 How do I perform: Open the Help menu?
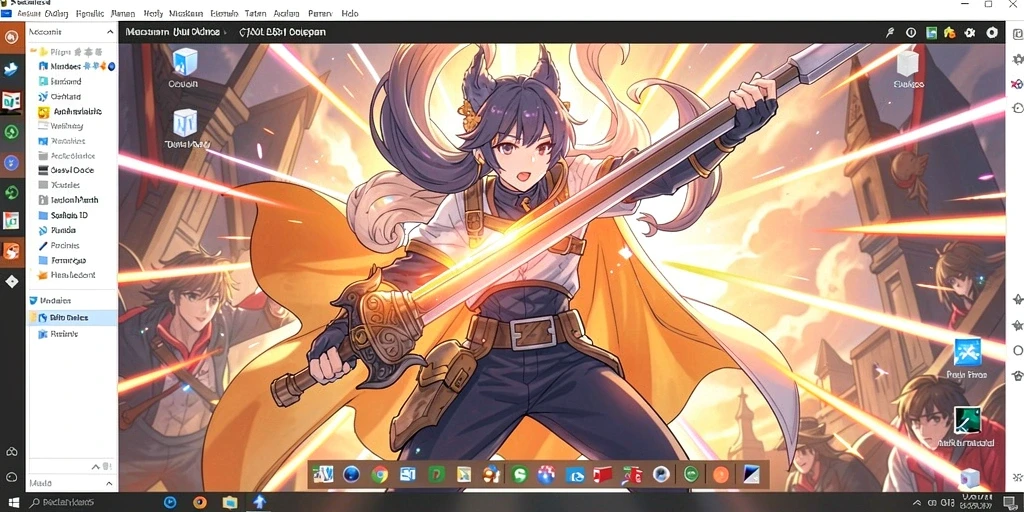349,13
